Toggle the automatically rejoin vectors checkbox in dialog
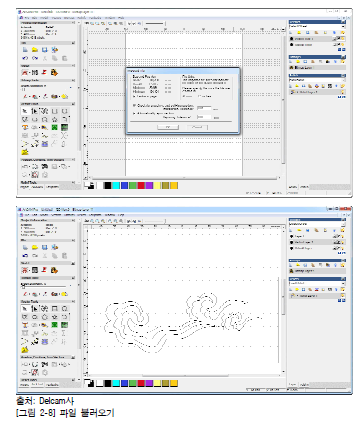 point(135,114)
